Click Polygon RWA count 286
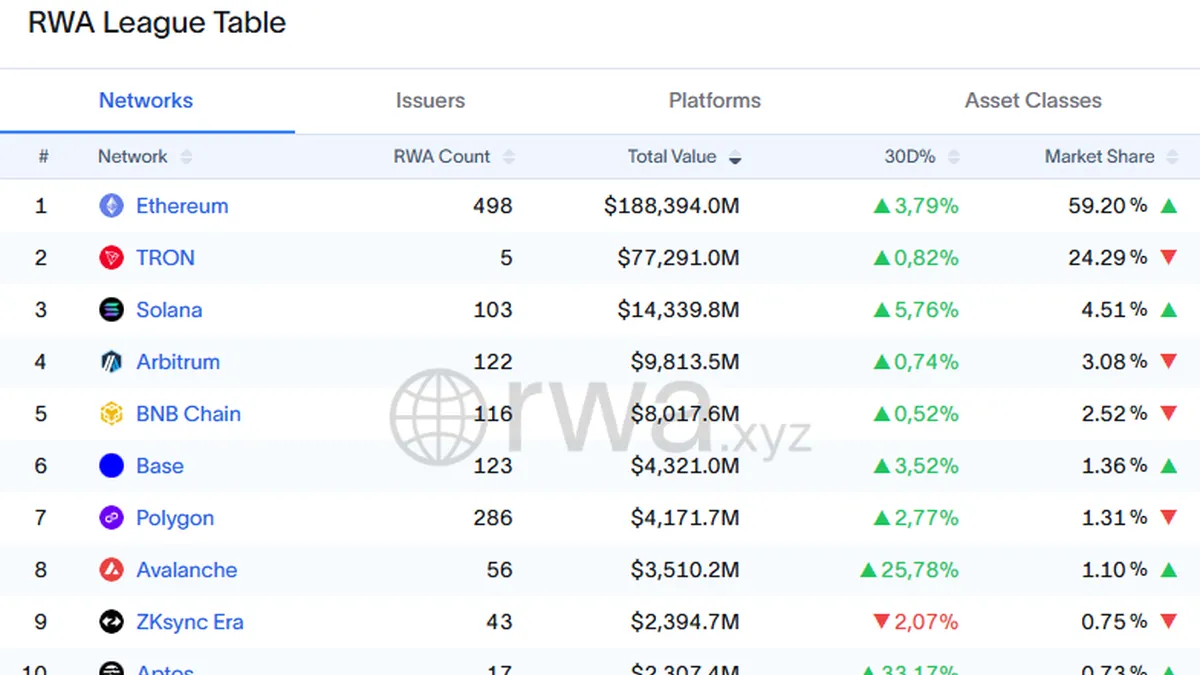 (493, 518)
